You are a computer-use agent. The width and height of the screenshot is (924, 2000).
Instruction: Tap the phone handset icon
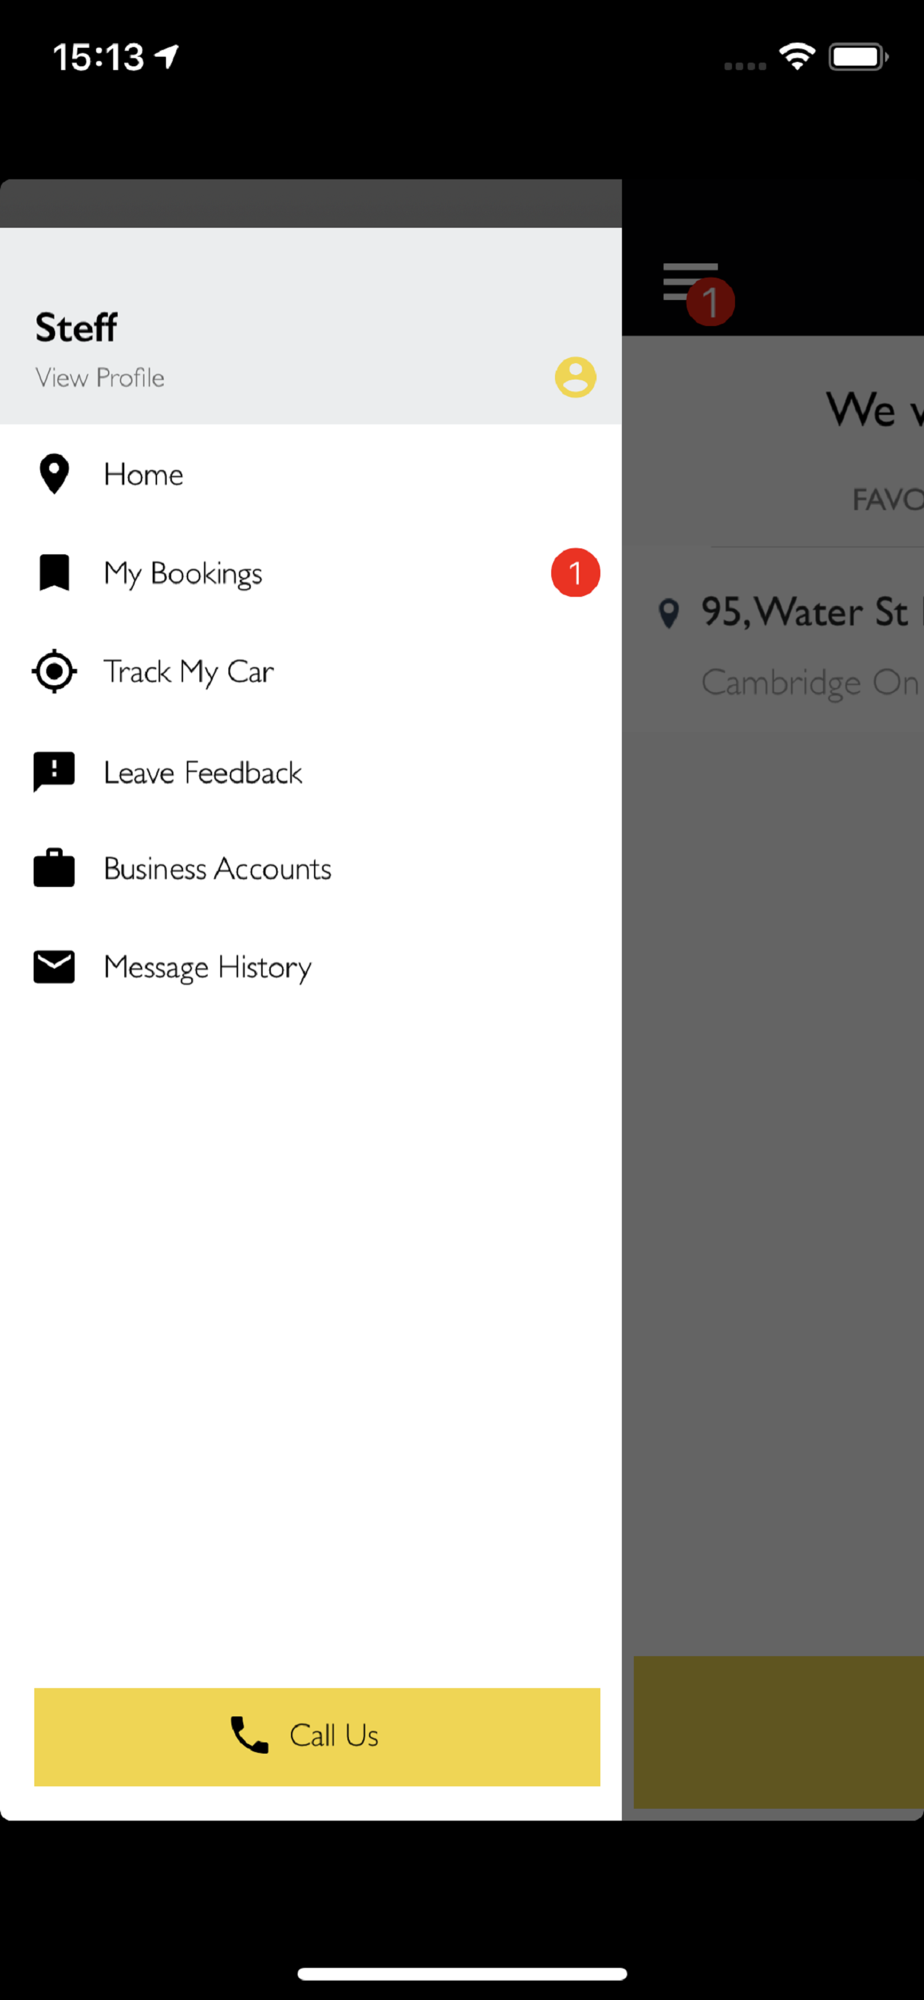point(249,1735)
